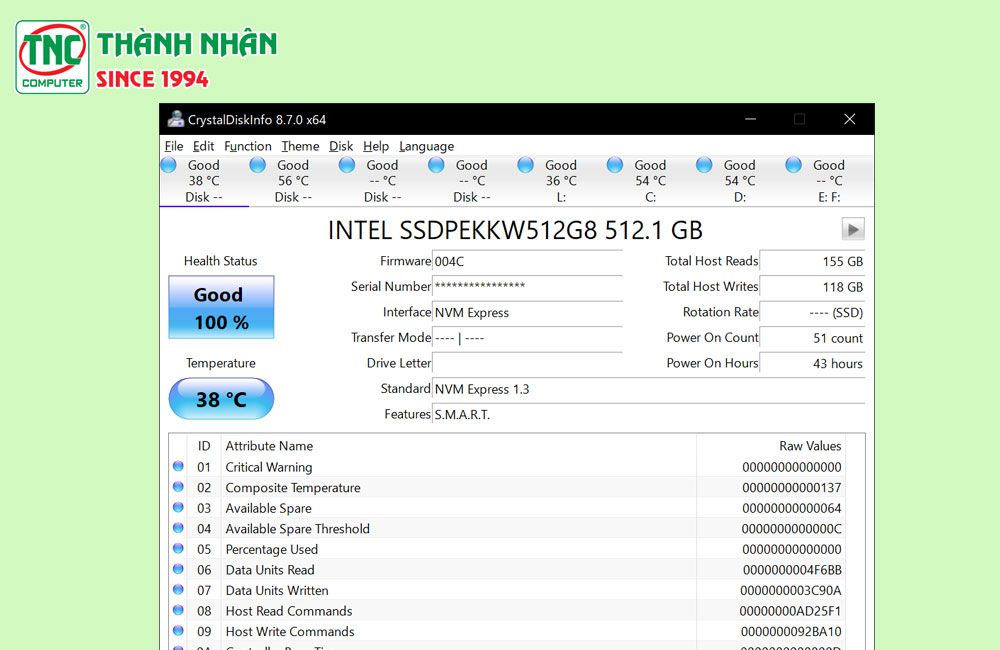Click the status orb for Percentage Used
This screenshot has height=650, width=1000.
pos(179,548)
